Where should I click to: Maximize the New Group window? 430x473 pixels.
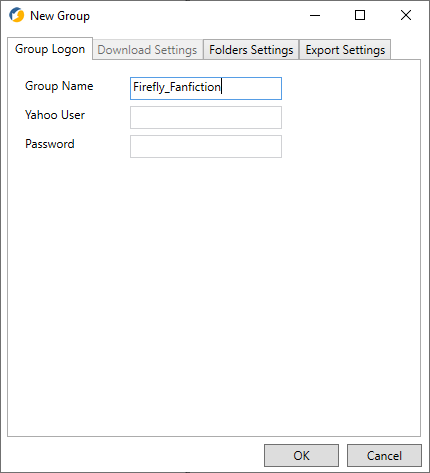pos(360,15)
